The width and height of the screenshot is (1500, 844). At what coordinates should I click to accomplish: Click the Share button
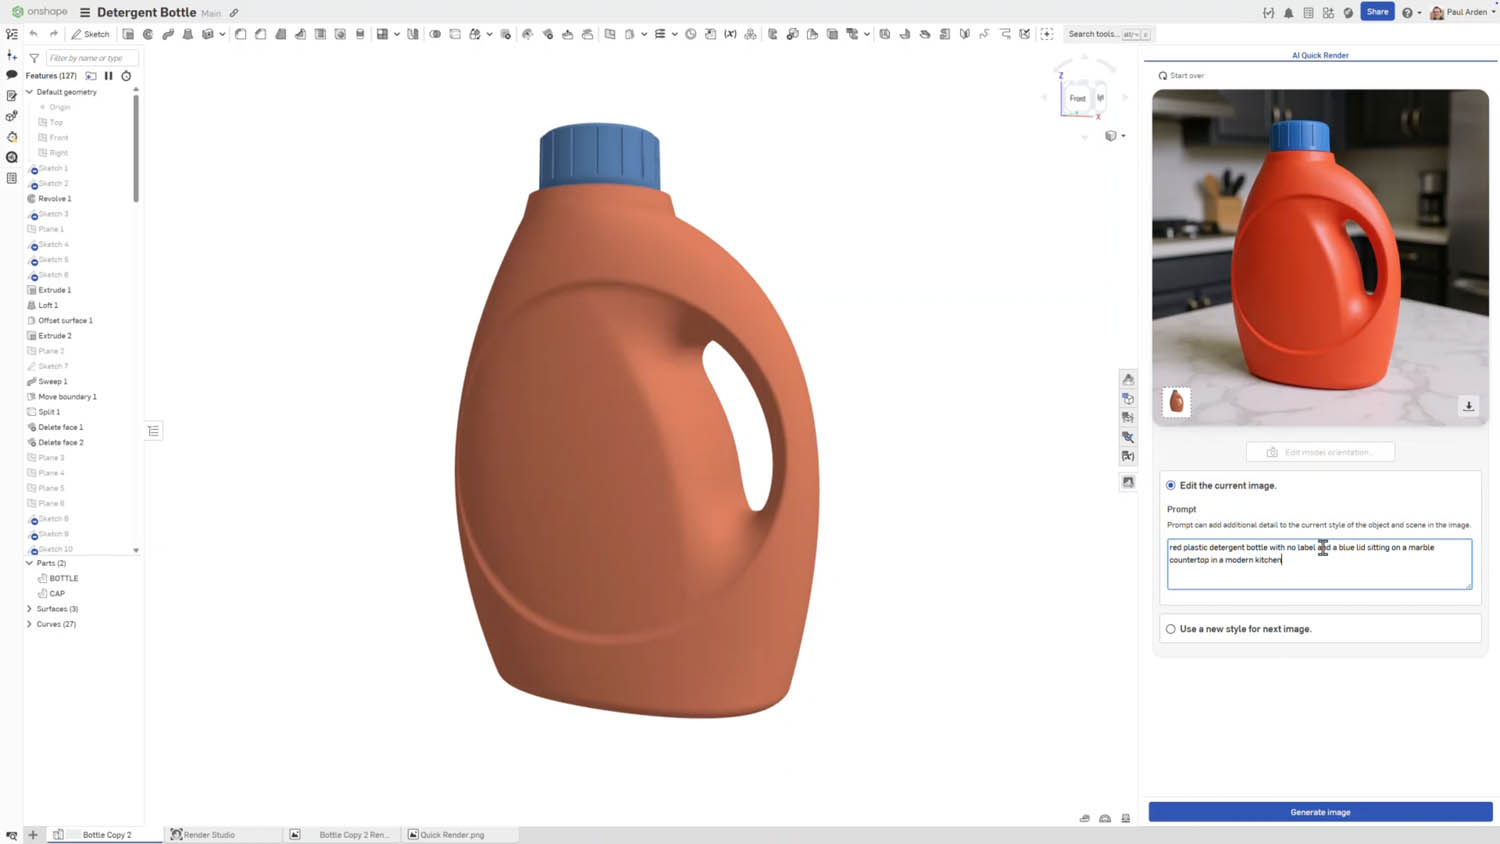tap(1377, 12)
